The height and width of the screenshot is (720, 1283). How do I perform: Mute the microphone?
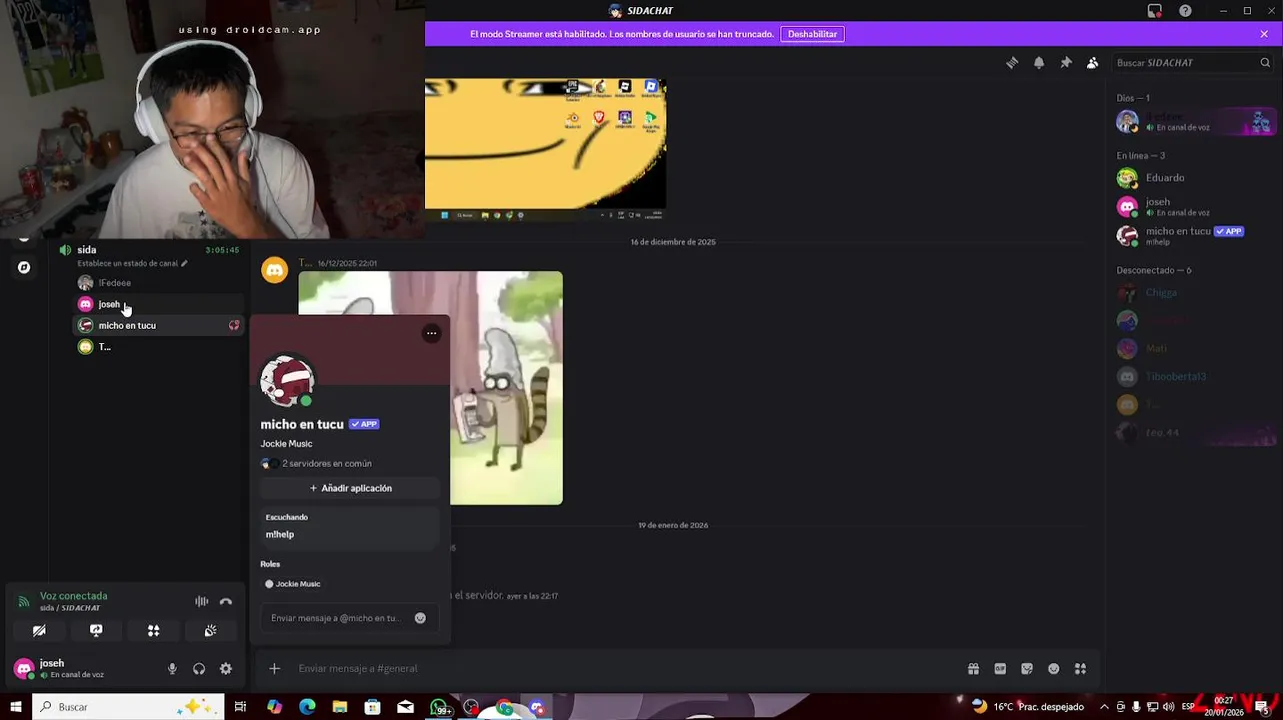172,669
